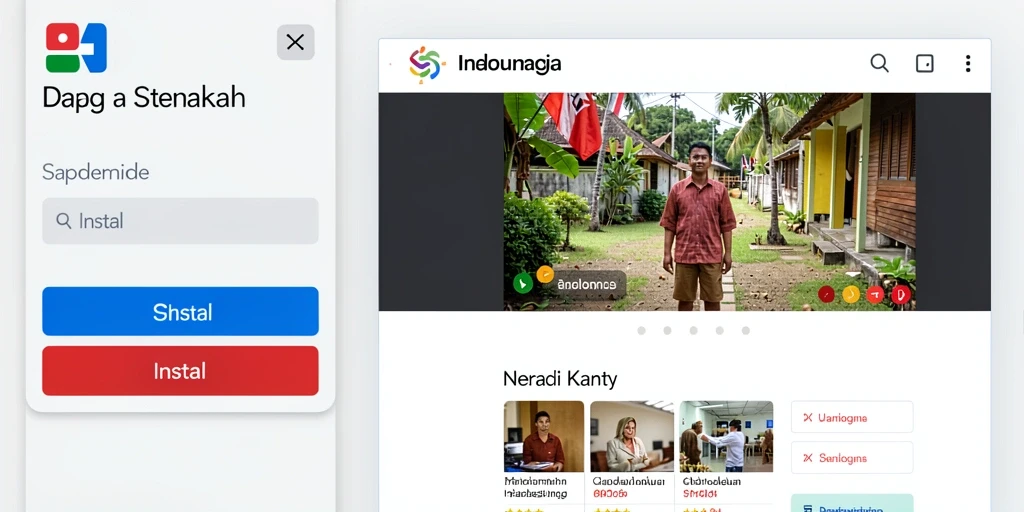Click the red circle icon marked D

(x=901, y=295)
